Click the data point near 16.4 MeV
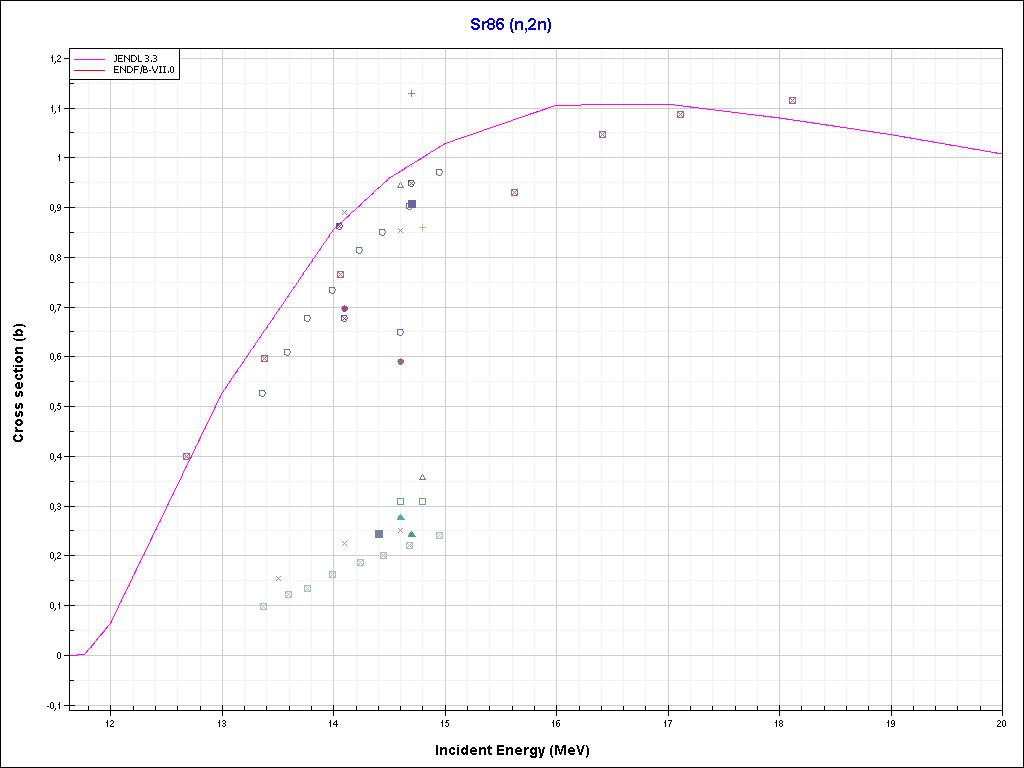1024x768 pixels. (x=602, y=134)
